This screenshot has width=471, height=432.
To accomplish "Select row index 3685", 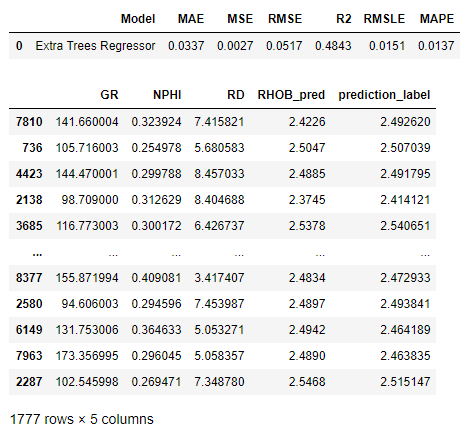I will tap(29, 226).
